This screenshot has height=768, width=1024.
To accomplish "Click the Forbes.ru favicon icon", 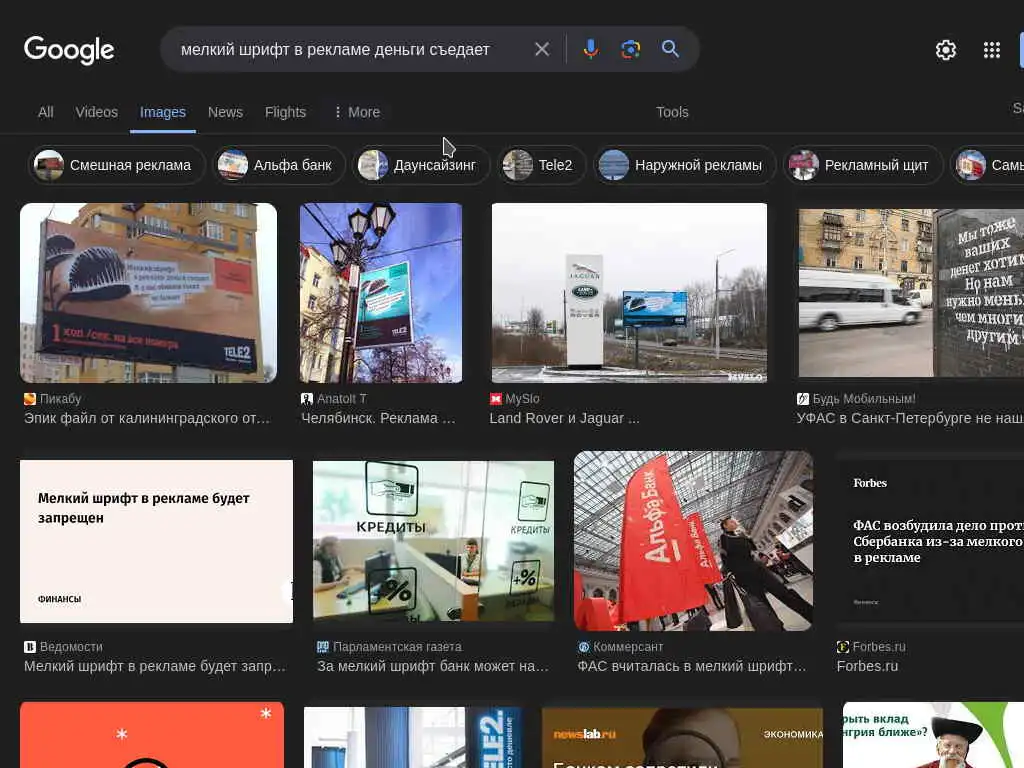I will coord(843,647).
